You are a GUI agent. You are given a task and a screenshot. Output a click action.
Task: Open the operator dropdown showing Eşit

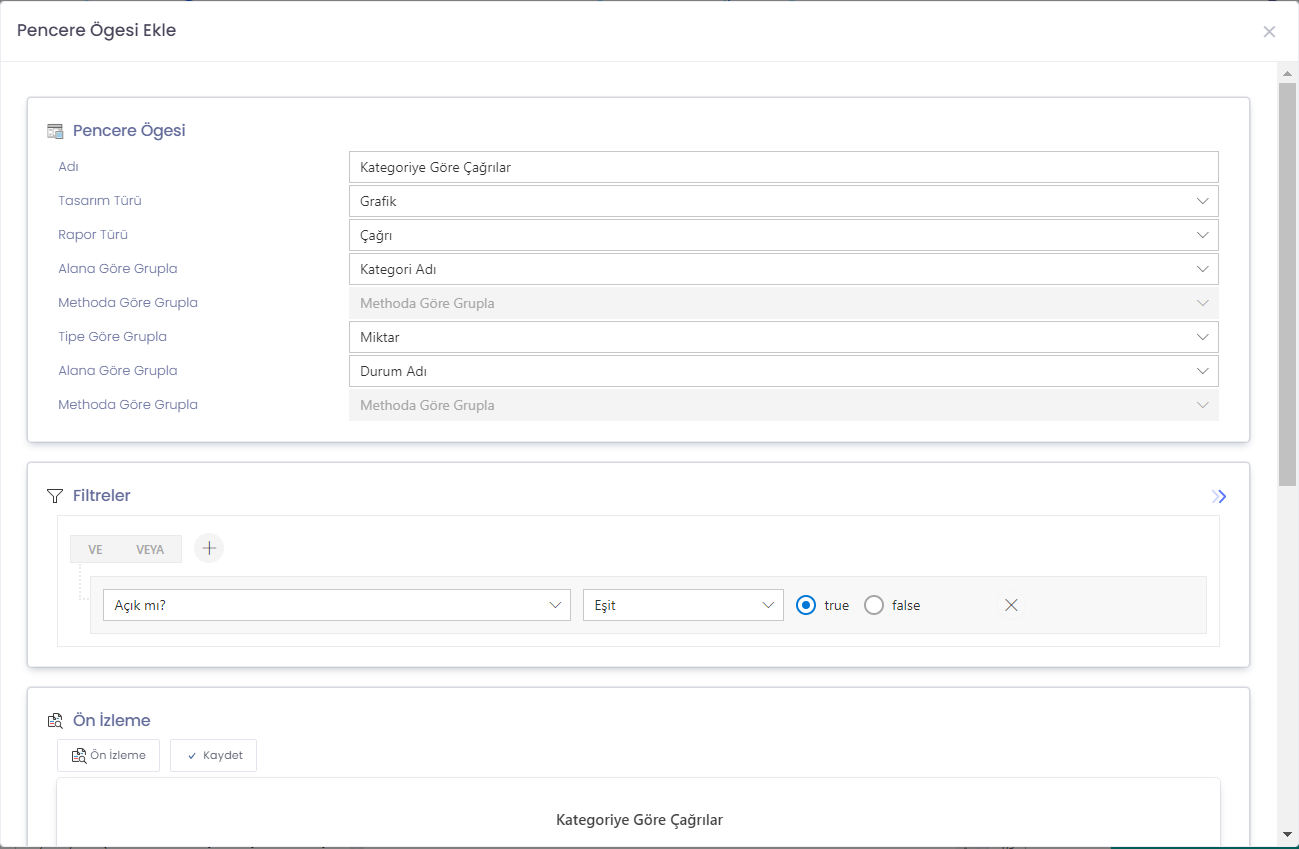click(683, 605)
